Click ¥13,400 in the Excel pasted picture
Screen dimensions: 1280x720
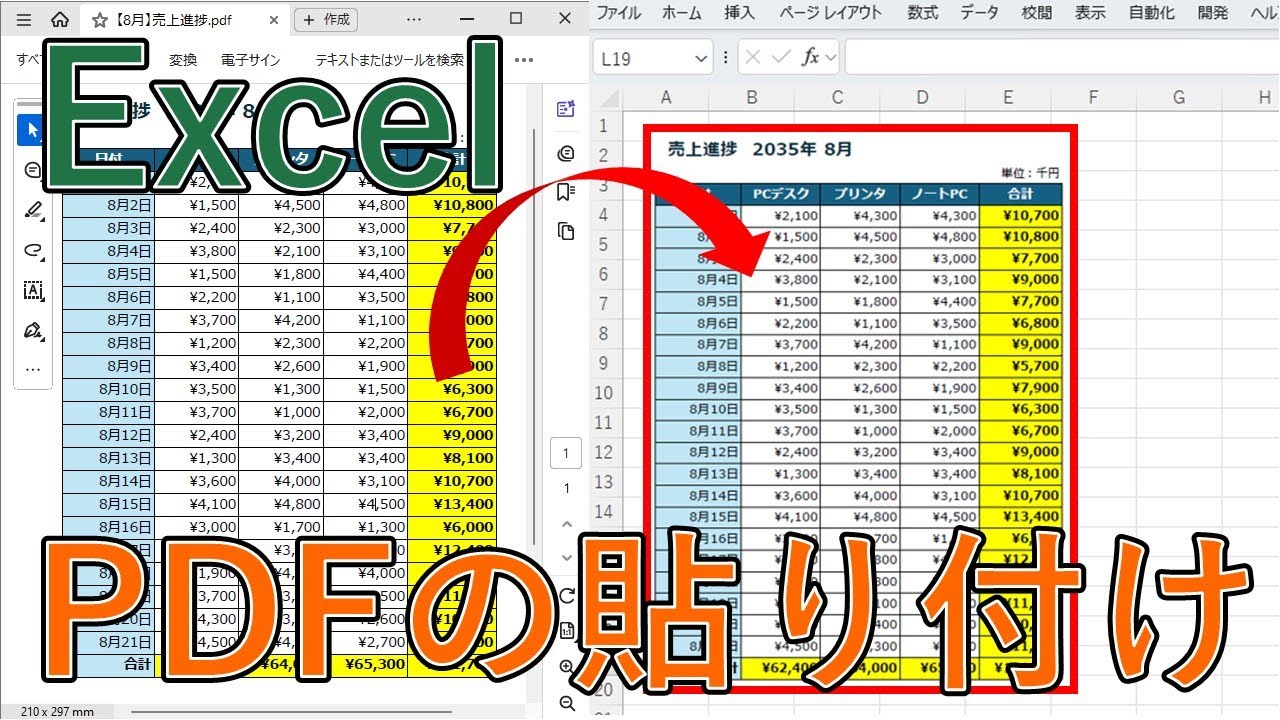click(x=1022, y=516)
